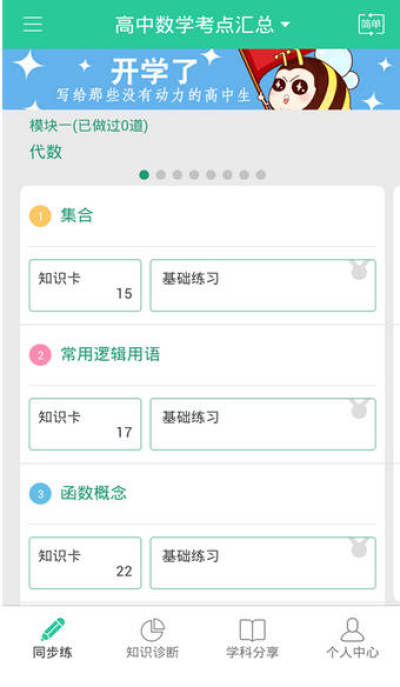Open the 知识诊断 pie chart icon
The image size is (400, 687).
click(152, 630)
